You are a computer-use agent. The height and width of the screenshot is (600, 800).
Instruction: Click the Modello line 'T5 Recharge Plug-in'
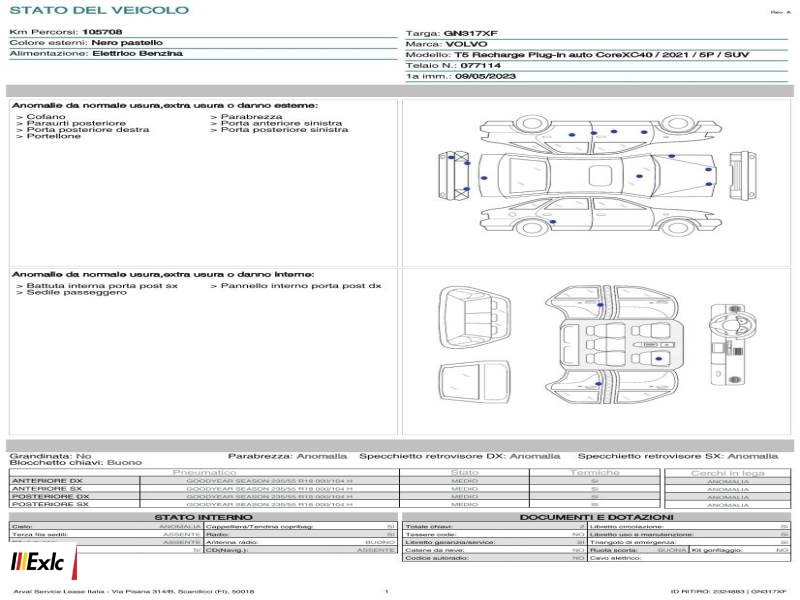point(602,55)
